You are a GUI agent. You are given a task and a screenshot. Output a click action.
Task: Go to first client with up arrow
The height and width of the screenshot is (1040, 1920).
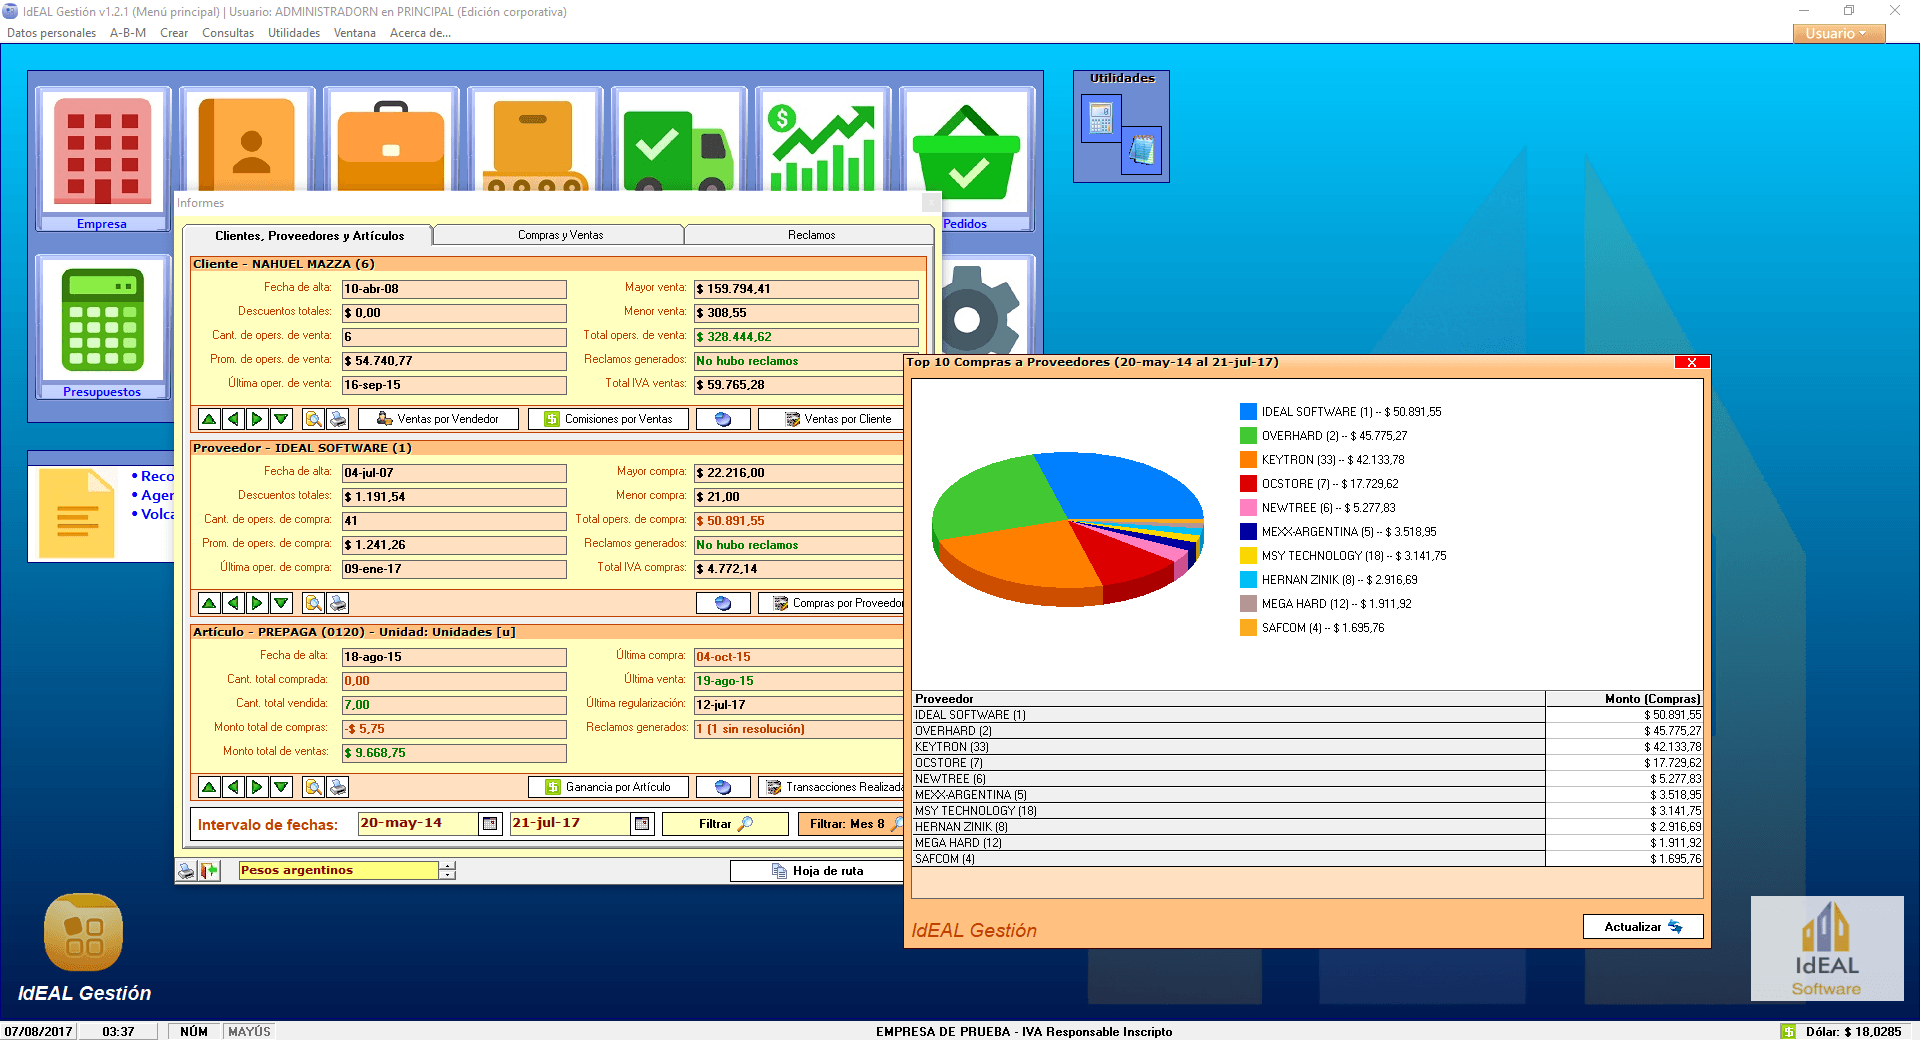coord(209,419)
